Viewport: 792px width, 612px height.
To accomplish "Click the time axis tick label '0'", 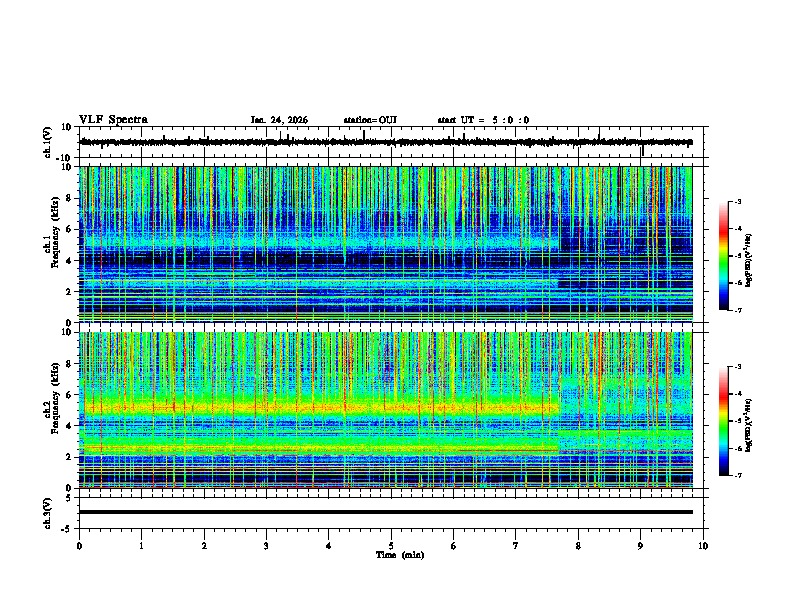I will 79,546.
